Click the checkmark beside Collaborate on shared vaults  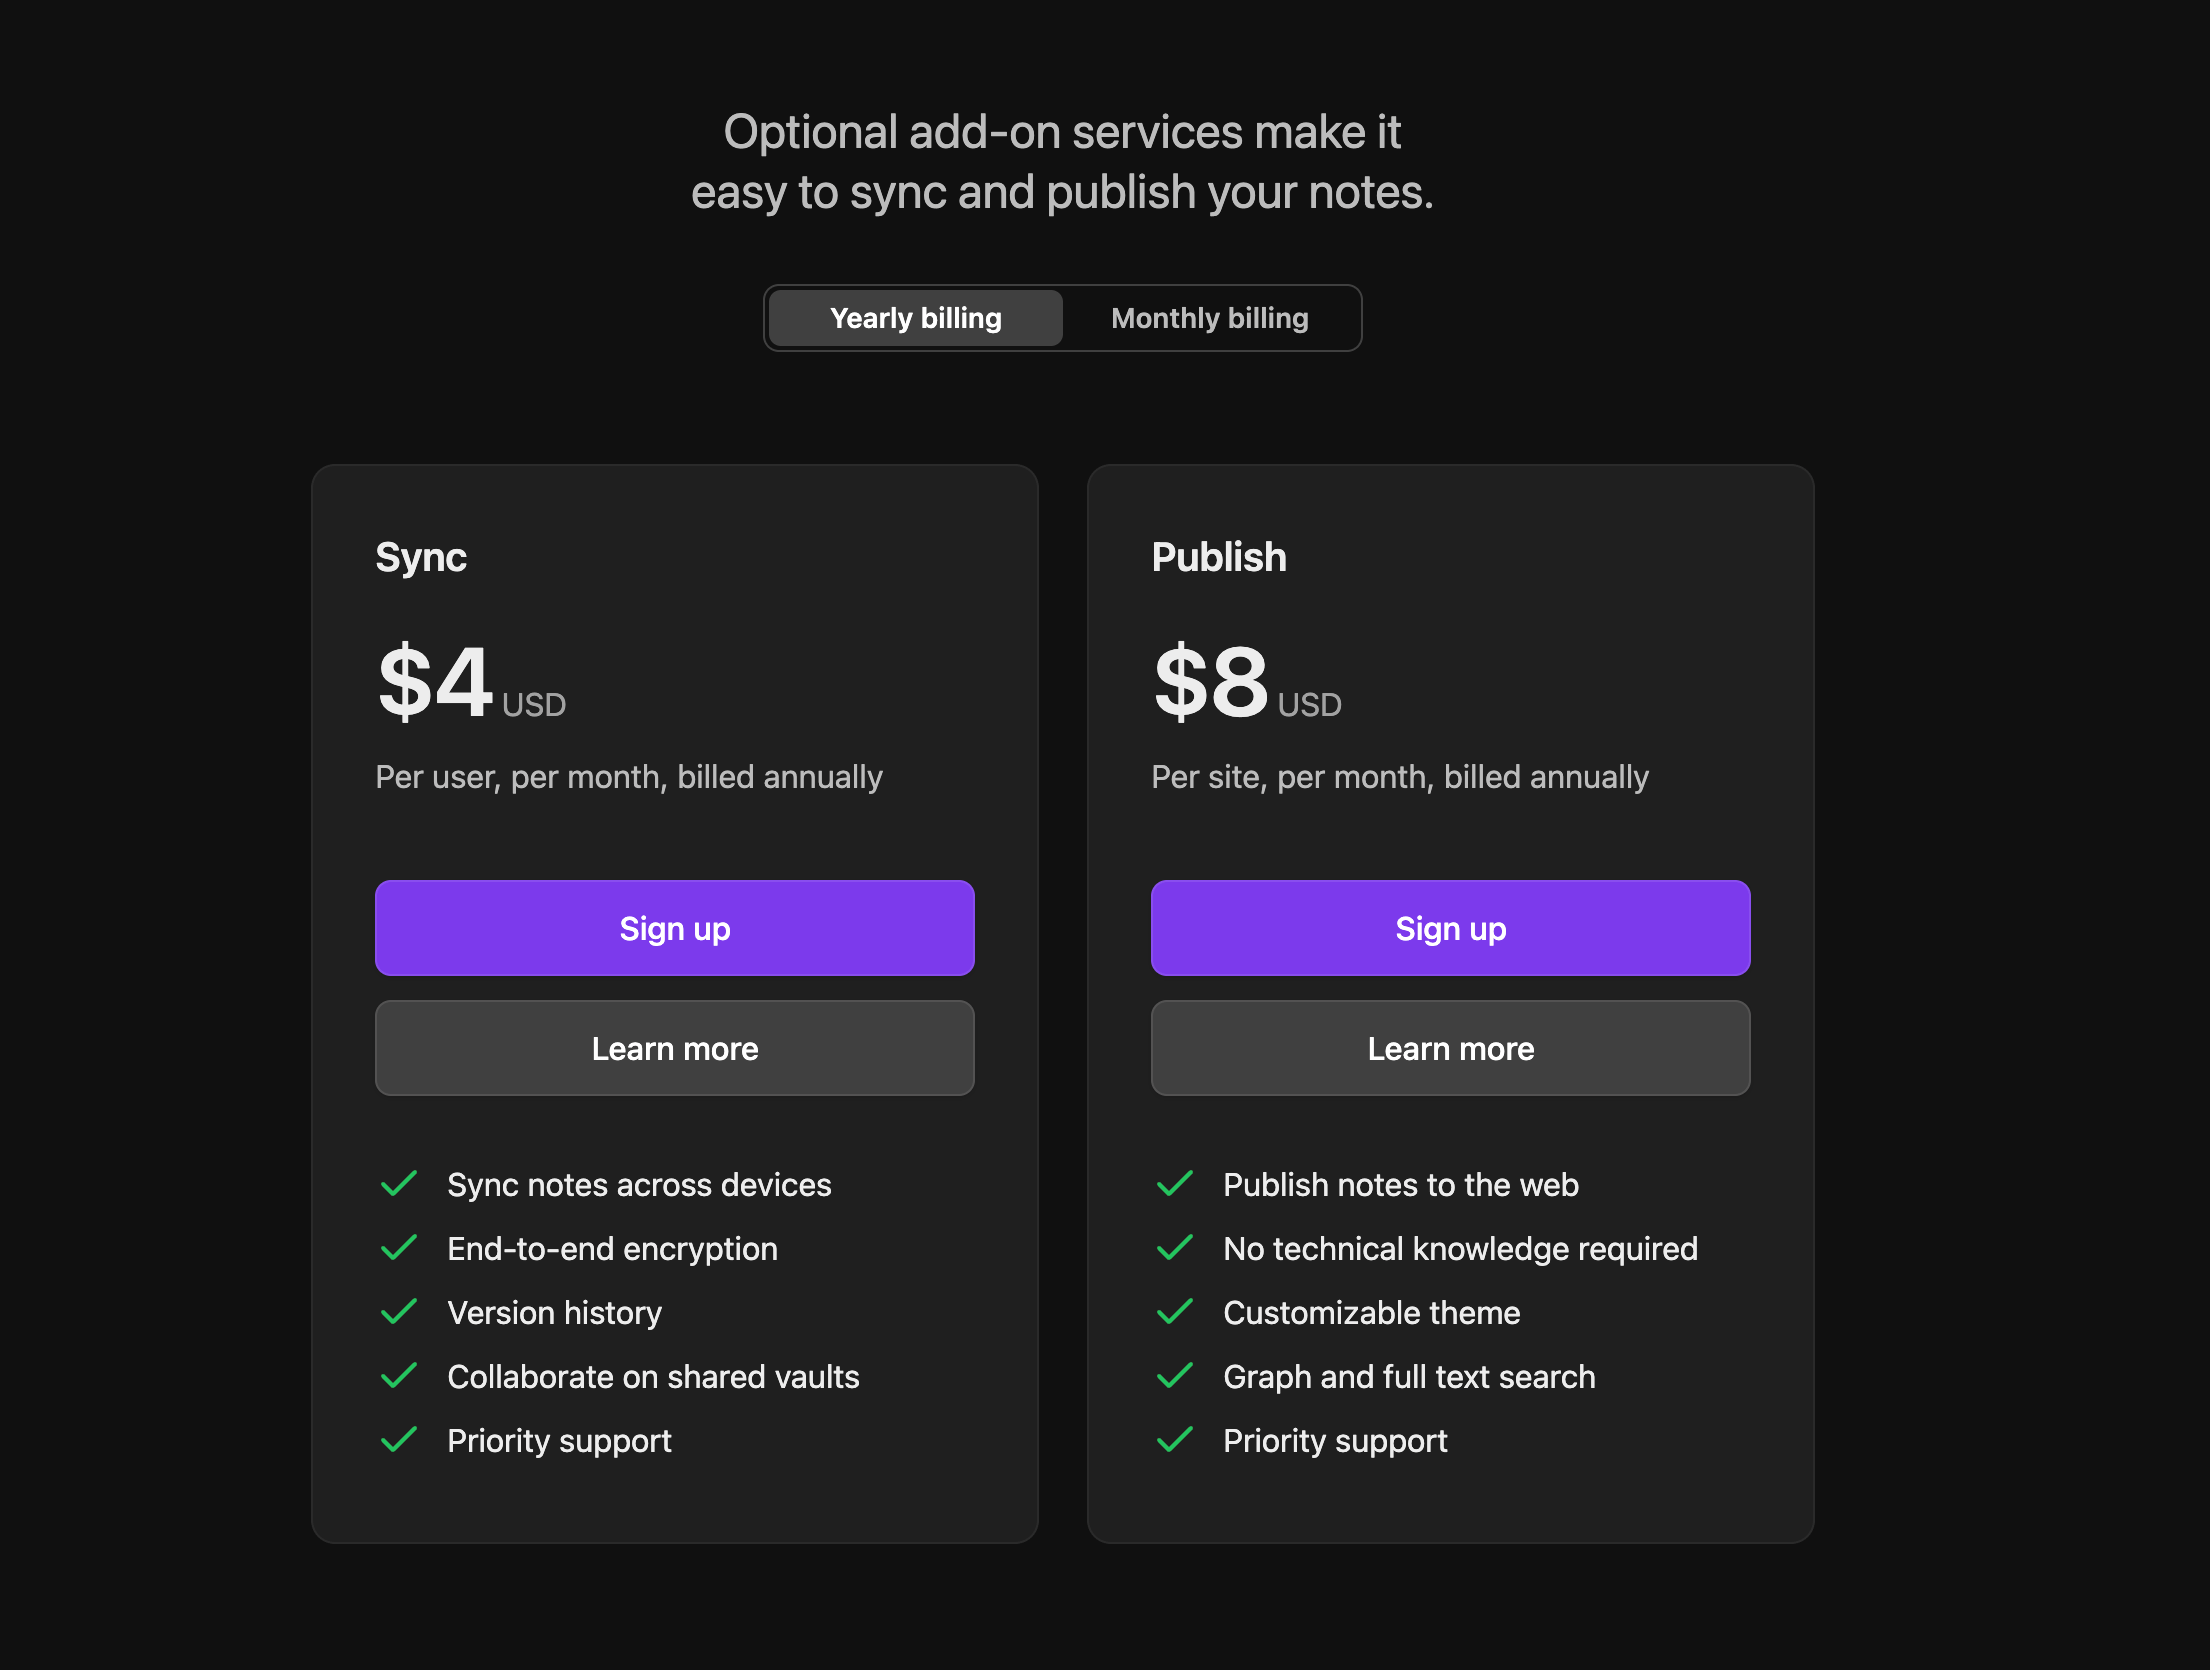pos(399,1376)
